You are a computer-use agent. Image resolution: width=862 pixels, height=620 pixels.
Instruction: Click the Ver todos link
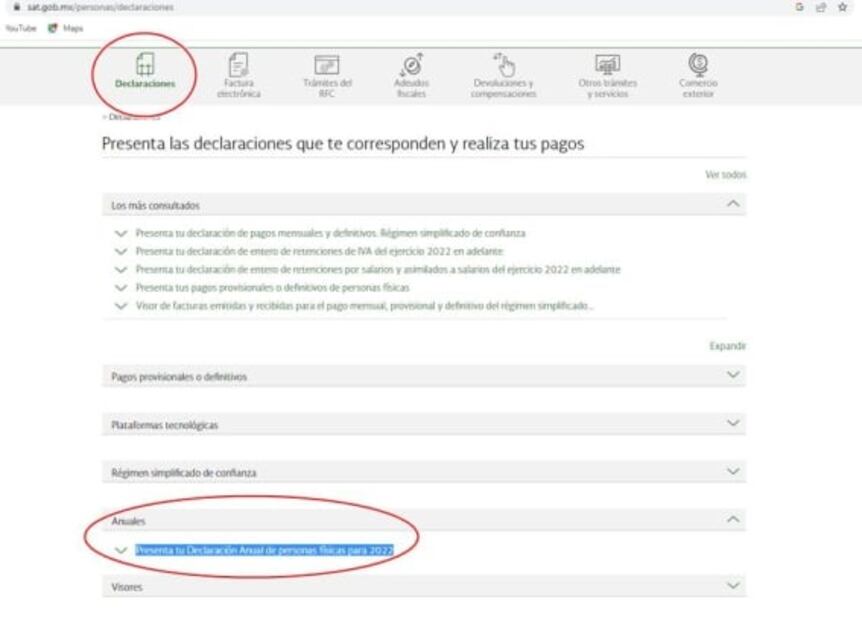725,173
